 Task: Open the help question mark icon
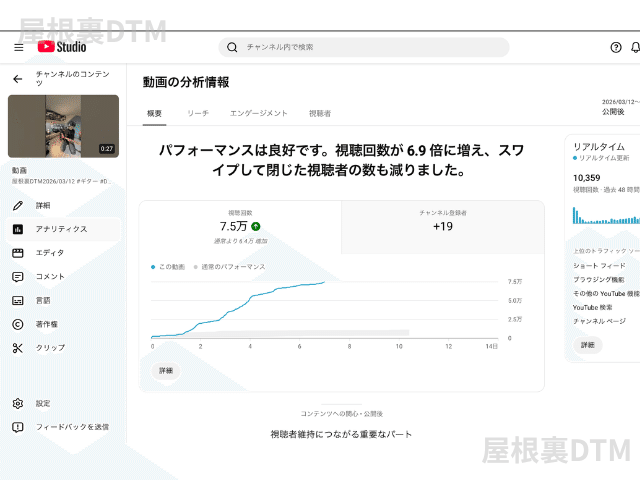pyautogui.click(x=616, y=47)
